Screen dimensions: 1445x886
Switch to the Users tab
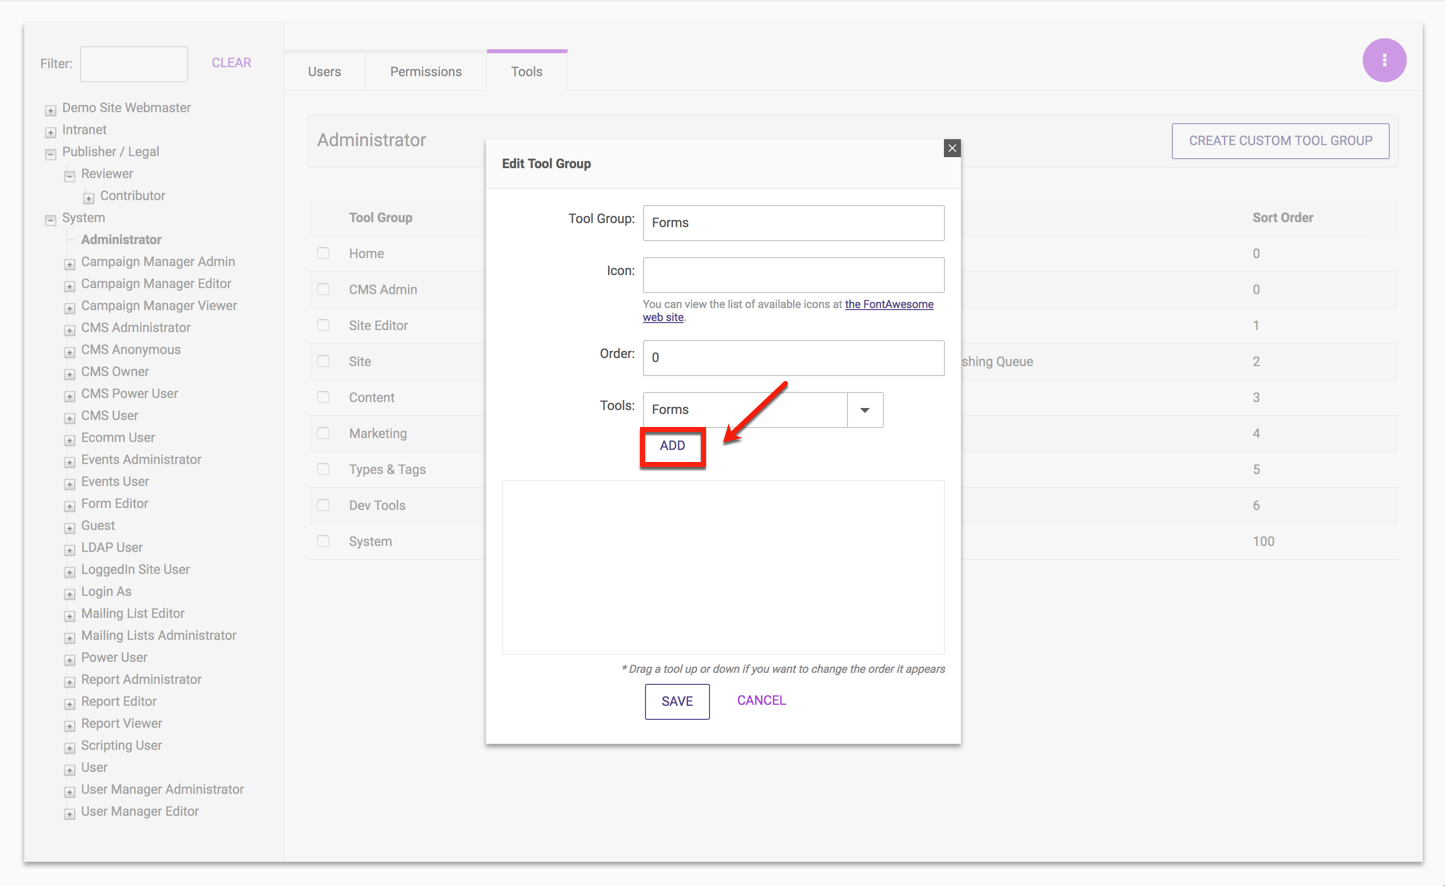coord(324,72)
